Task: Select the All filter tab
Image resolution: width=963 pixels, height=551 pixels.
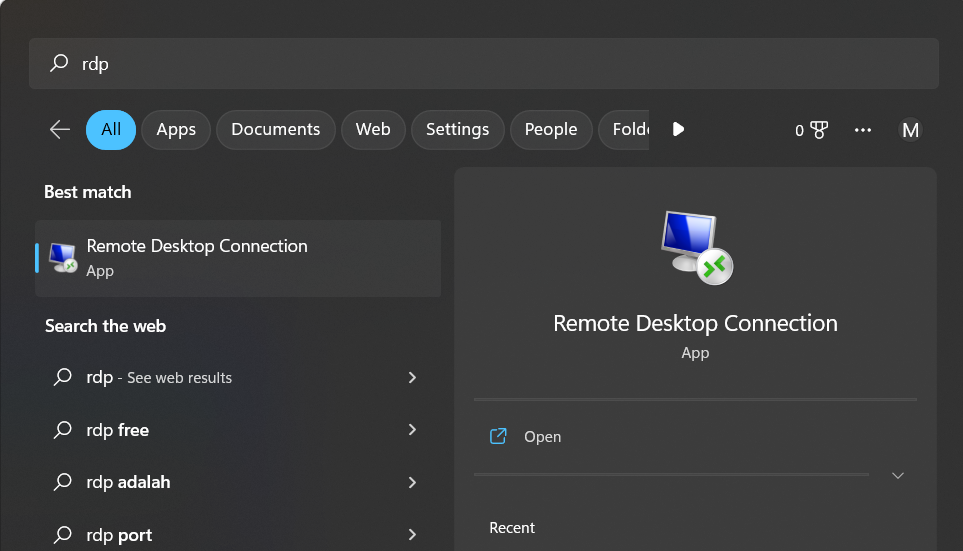Action: pos(111,130)
